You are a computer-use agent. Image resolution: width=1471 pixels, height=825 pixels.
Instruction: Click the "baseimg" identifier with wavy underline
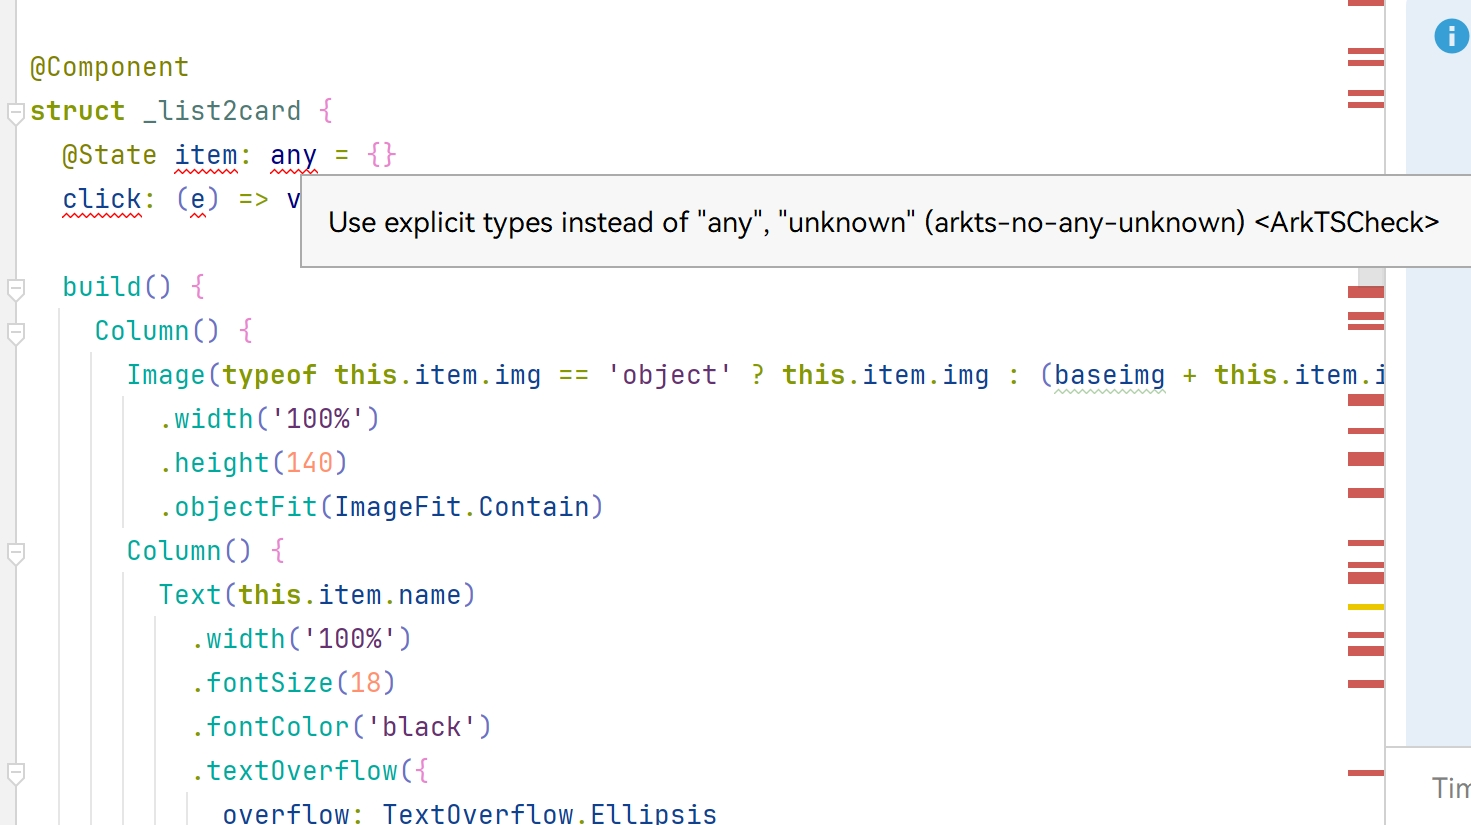coord(1109,376)
